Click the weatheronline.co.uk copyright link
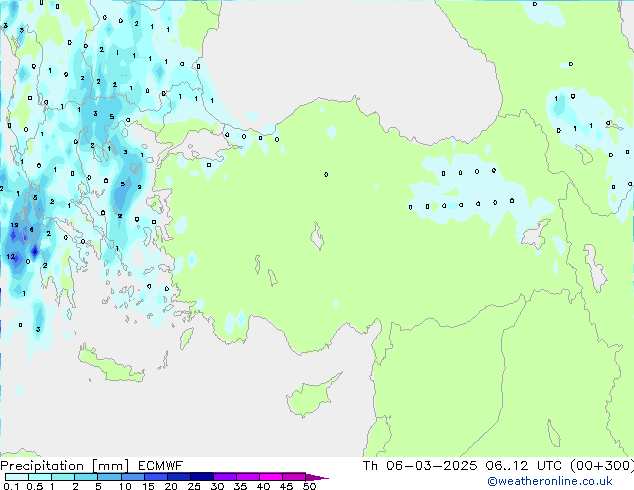 tap(550, 481)
